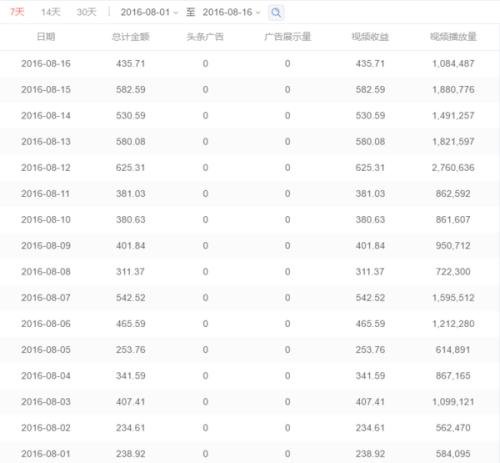Select the 30天 range tab
Viewport: 500px width, 463px height.
point(86,12)
